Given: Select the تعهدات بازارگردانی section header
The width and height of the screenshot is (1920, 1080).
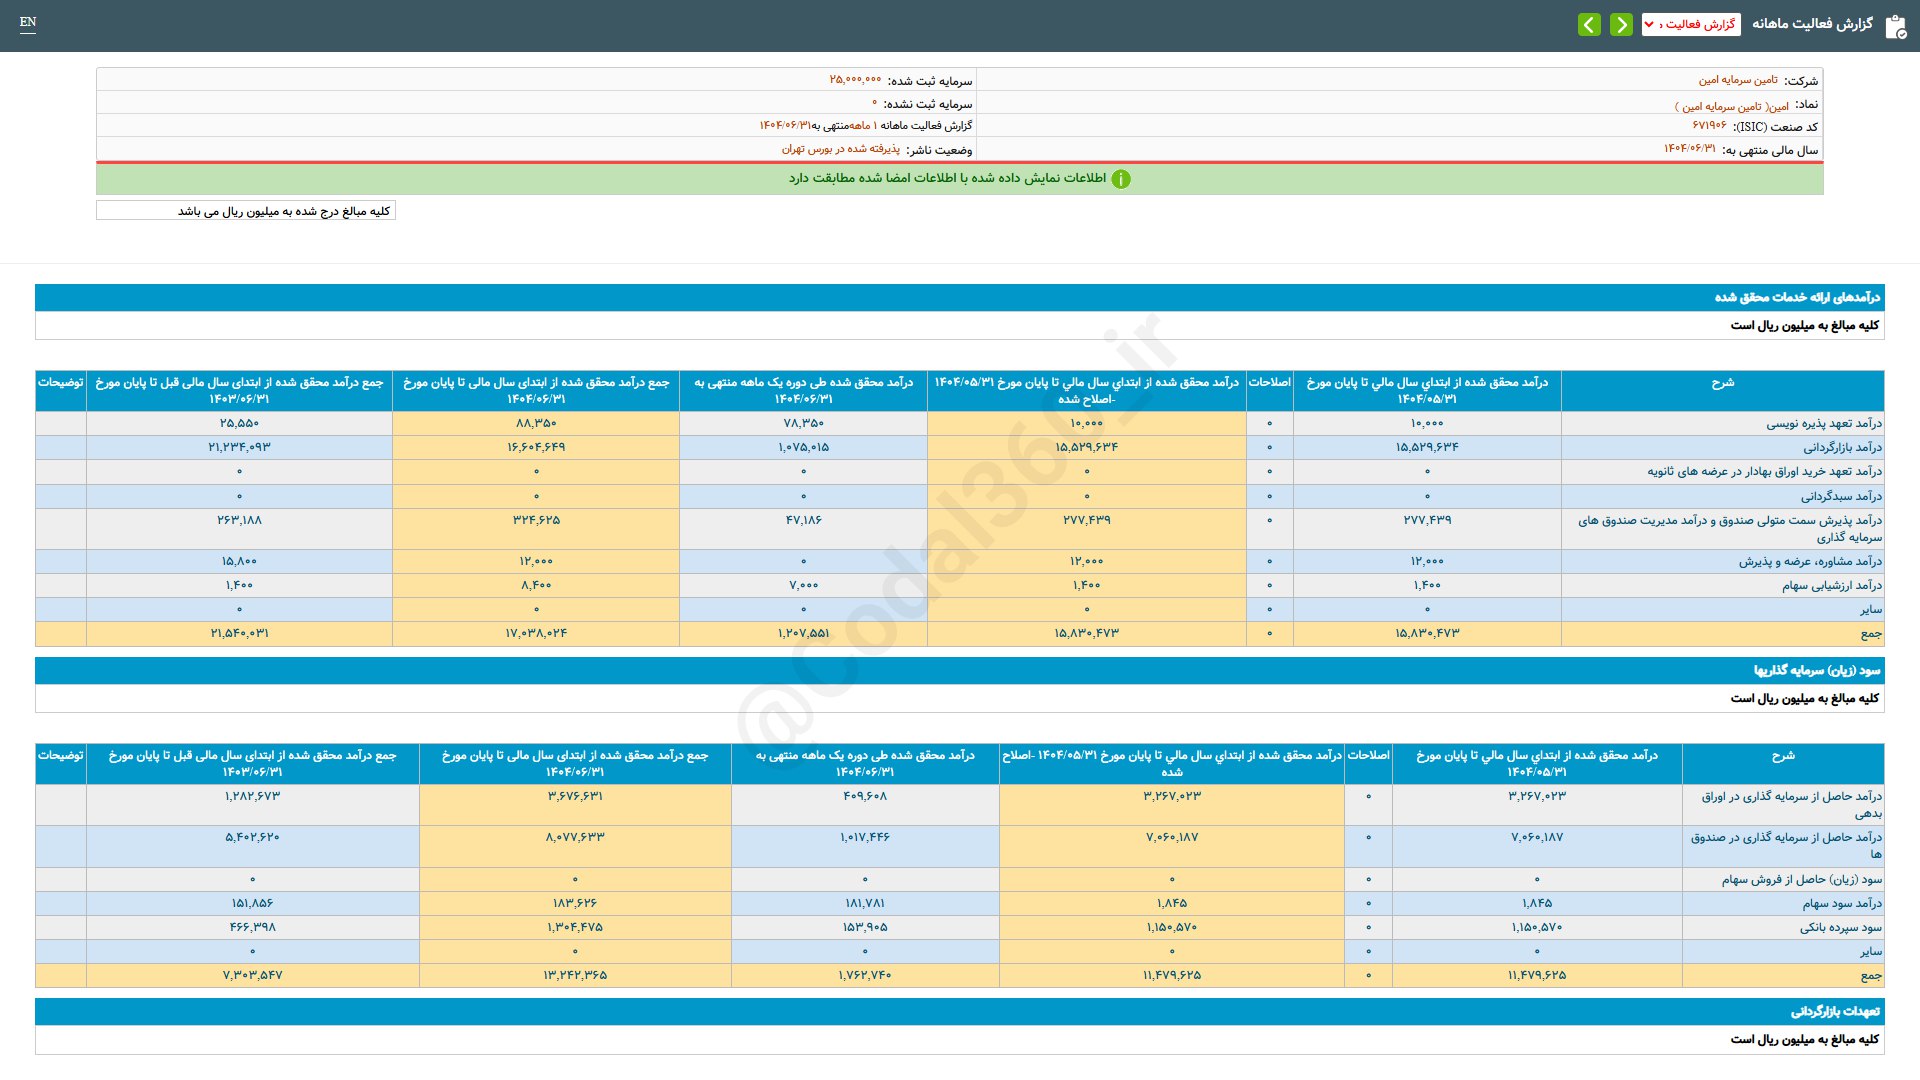Looking at the screenshot, I should tap(1835, 1011).
